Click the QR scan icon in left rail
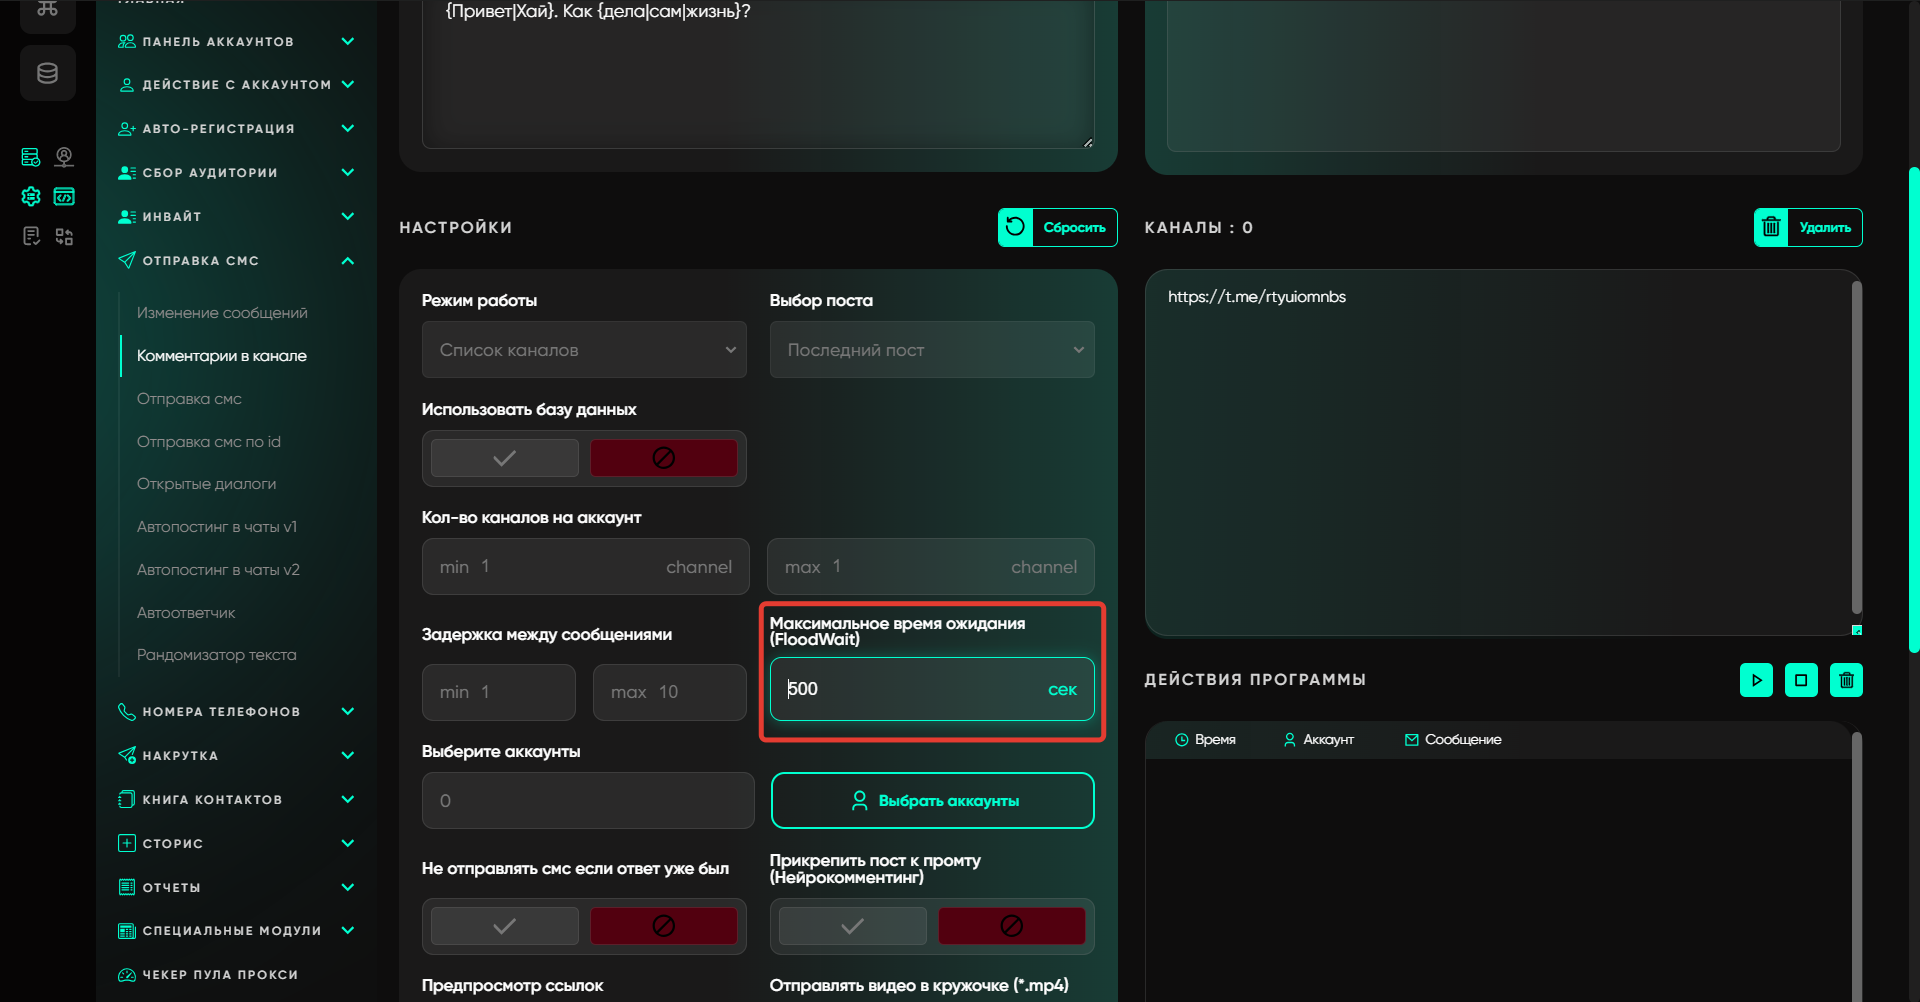1920x1002 pixels. click(64, 237)
